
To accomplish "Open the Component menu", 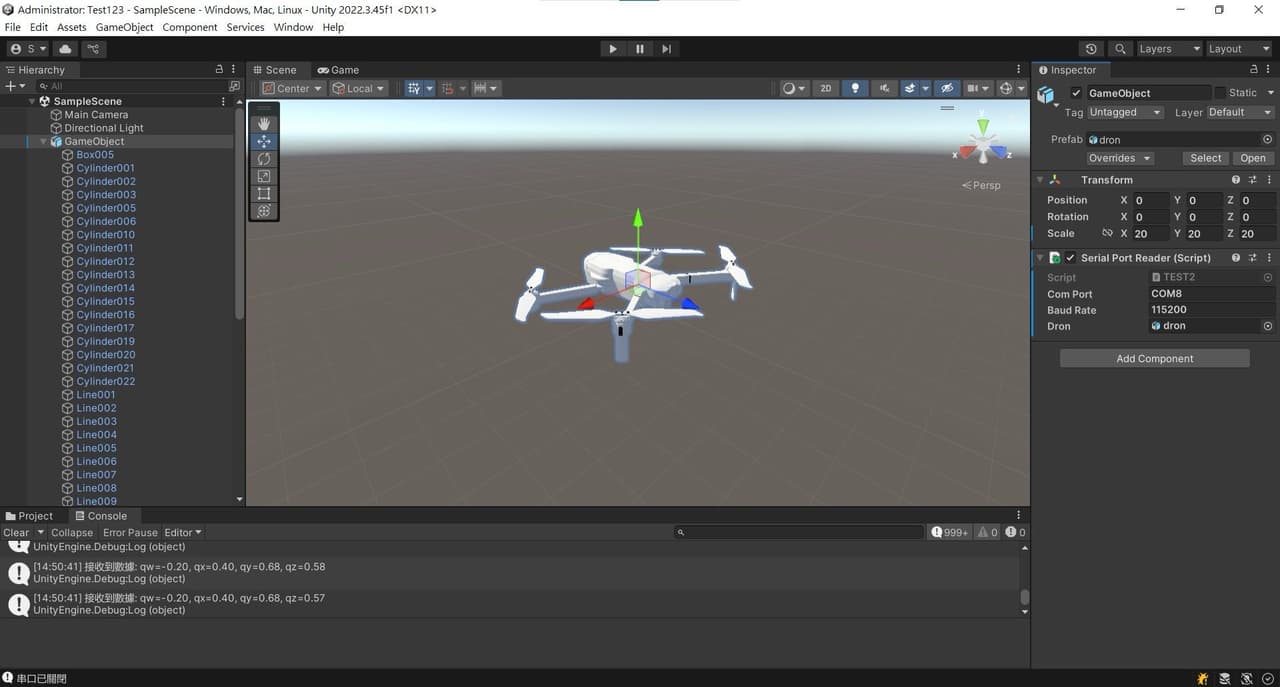I will coord(189,27).
